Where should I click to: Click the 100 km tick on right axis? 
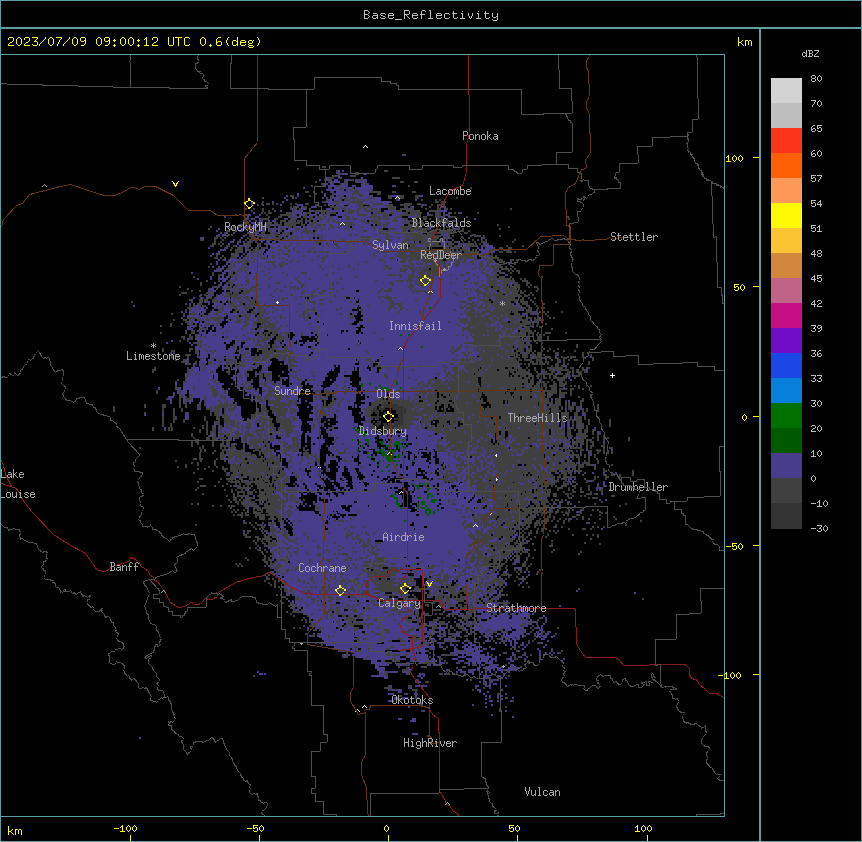tap(734, 158)
